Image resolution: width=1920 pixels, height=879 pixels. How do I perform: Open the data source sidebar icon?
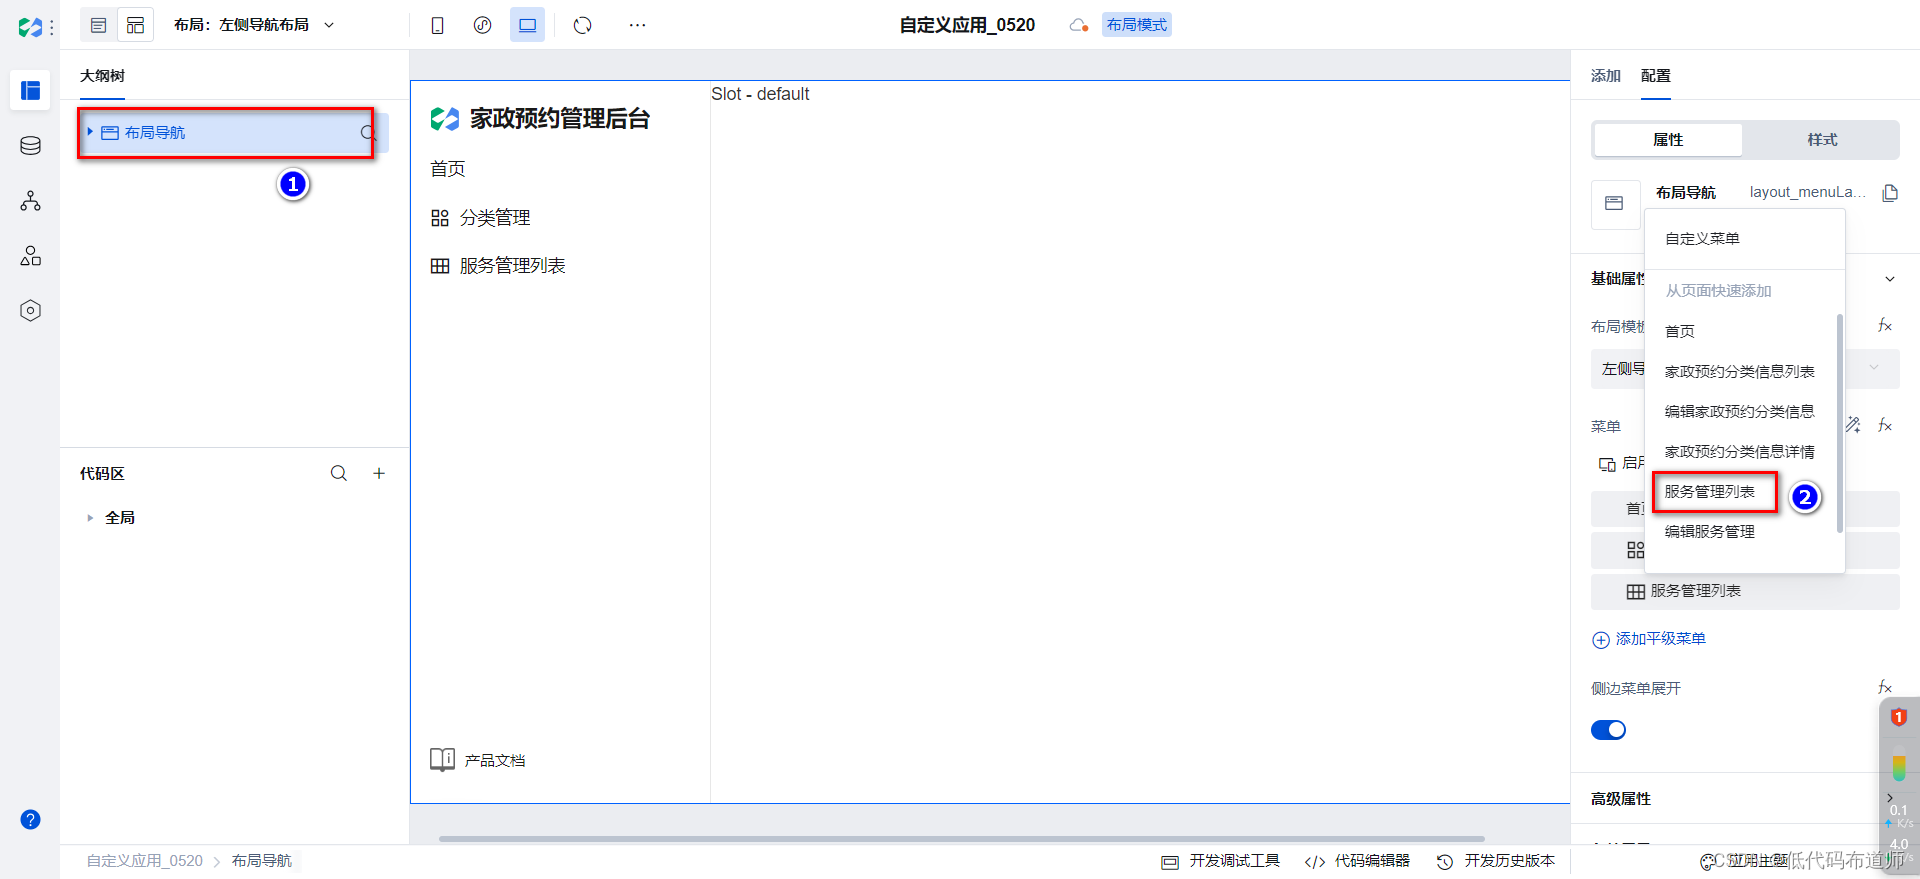pyautogui.click(x=30, y=146)
